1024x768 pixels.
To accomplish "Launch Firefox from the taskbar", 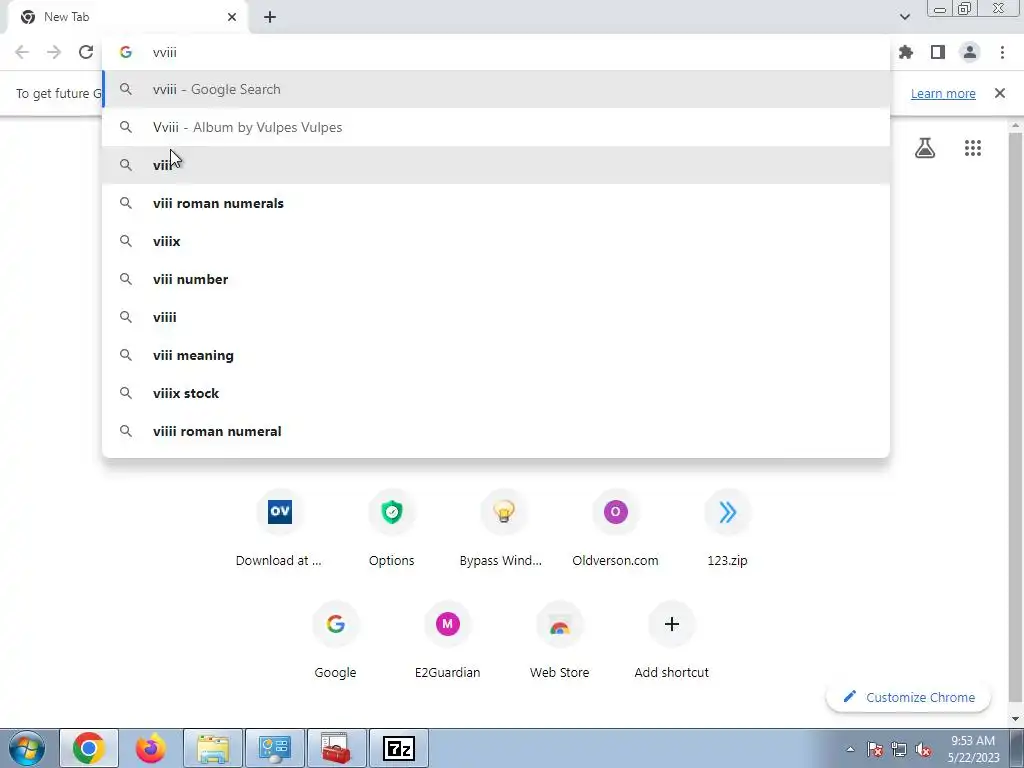I will (x=151, y=748).
